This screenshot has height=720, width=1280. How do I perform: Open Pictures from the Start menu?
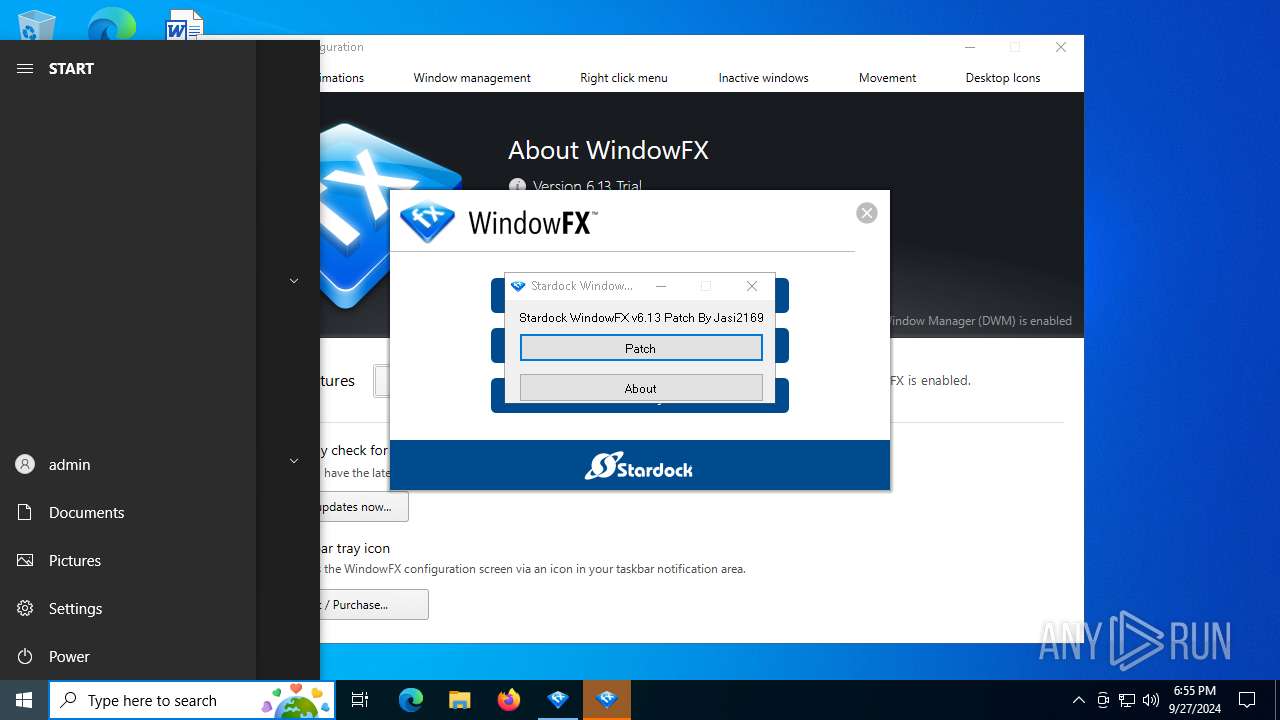click(128, 560)
